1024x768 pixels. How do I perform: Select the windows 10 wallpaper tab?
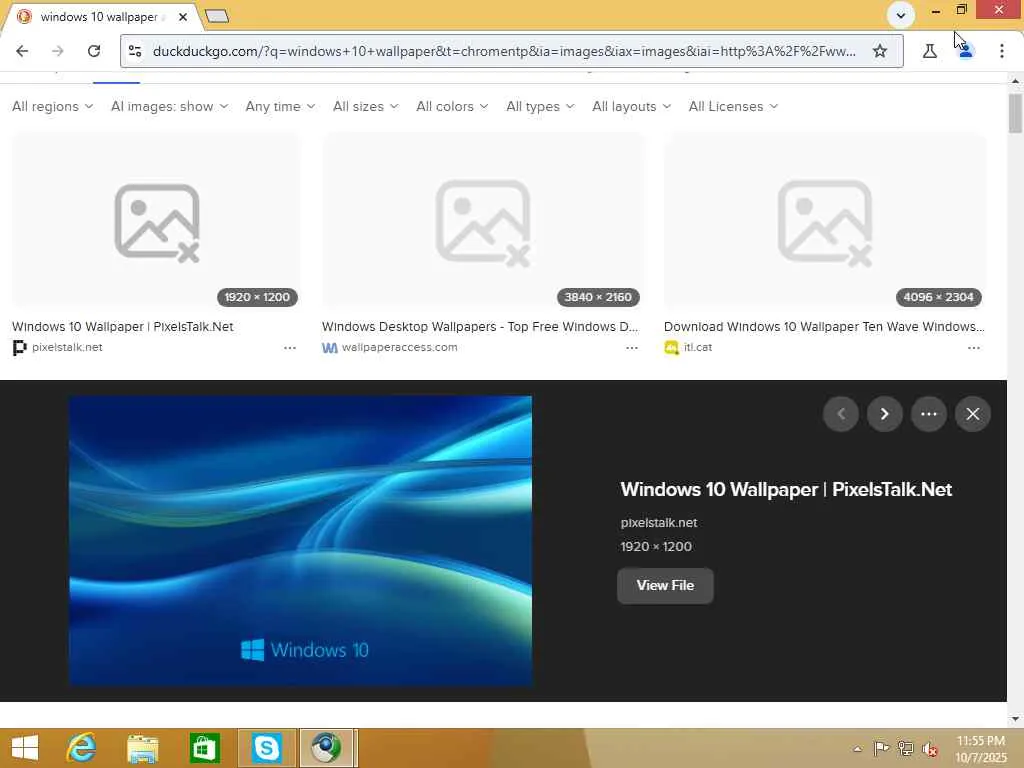(101, 17)
